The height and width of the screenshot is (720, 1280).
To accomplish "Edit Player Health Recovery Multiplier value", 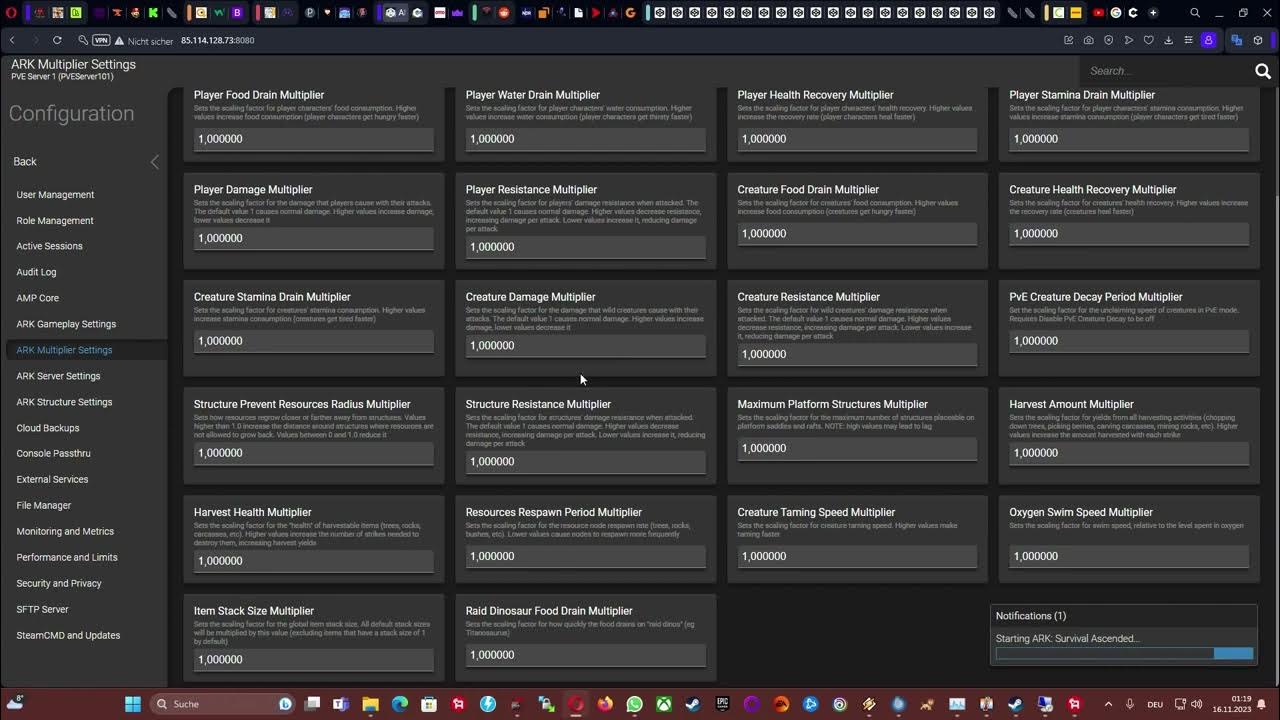I will tap(857, 139).
